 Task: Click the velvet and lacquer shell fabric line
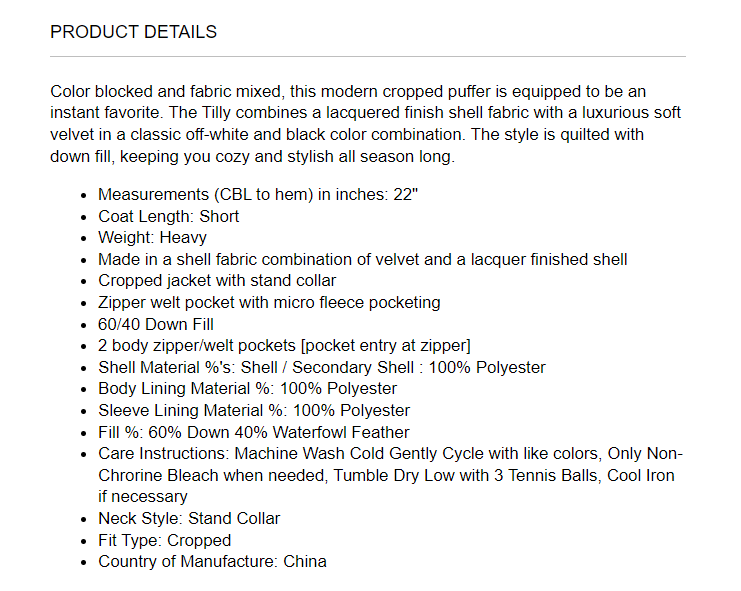pos(362,259)
